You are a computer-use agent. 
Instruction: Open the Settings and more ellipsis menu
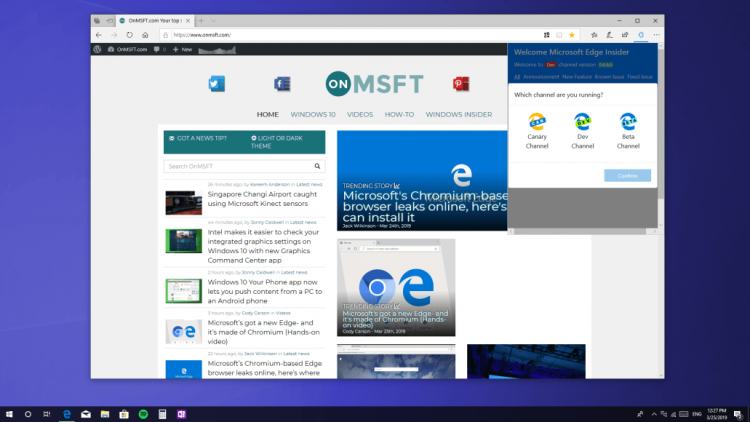[656, 35]
